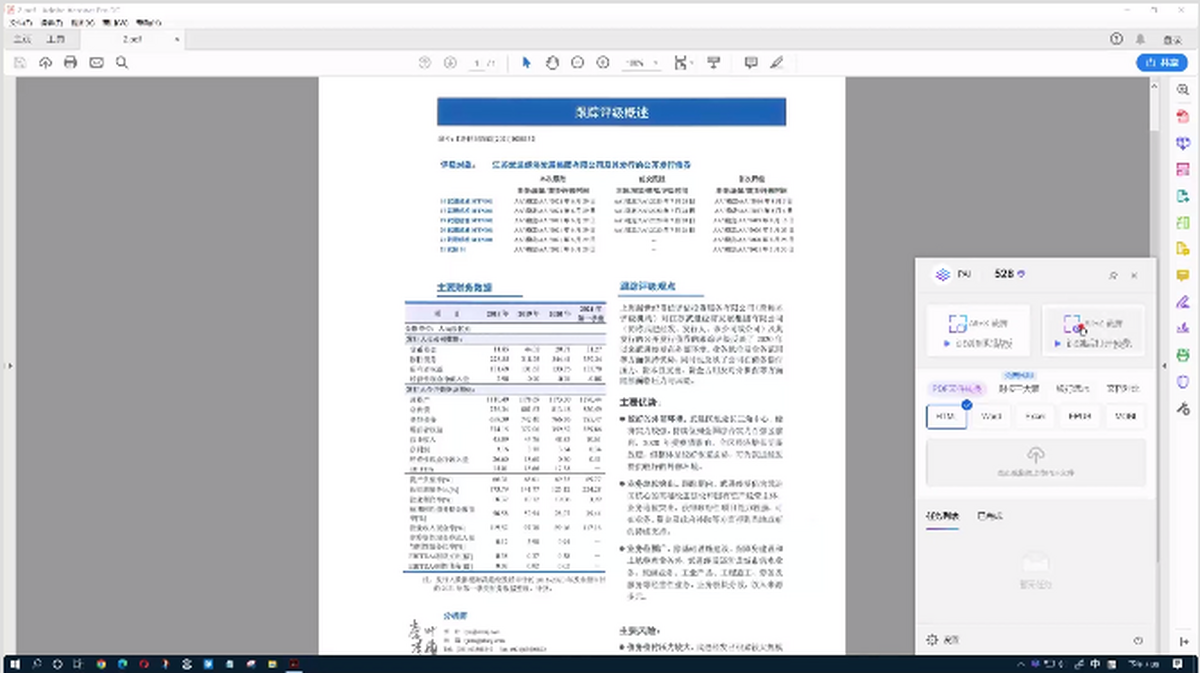Image resolution: width=1200 pixels, height=673 pixels.
Task: Collapse the right tools pane bottom arrow
Action: [1183, 642]
